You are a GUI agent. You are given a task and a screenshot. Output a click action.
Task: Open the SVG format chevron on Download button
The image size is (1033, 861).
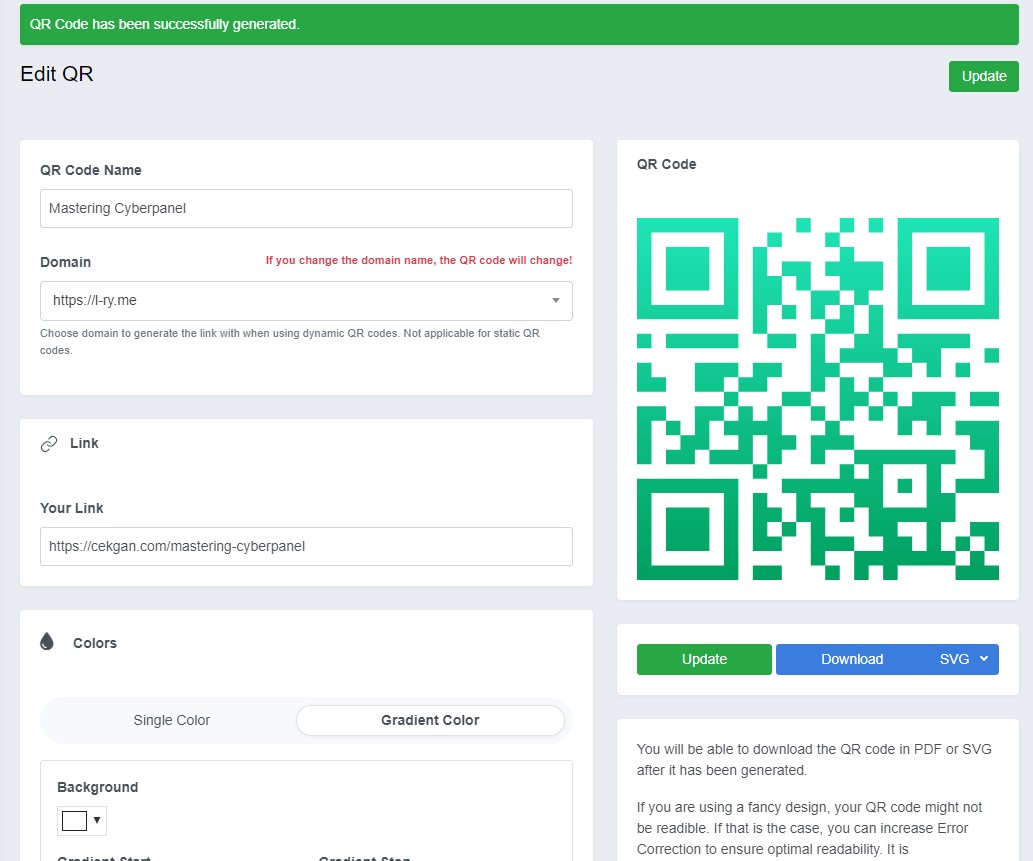coord(982,659)
